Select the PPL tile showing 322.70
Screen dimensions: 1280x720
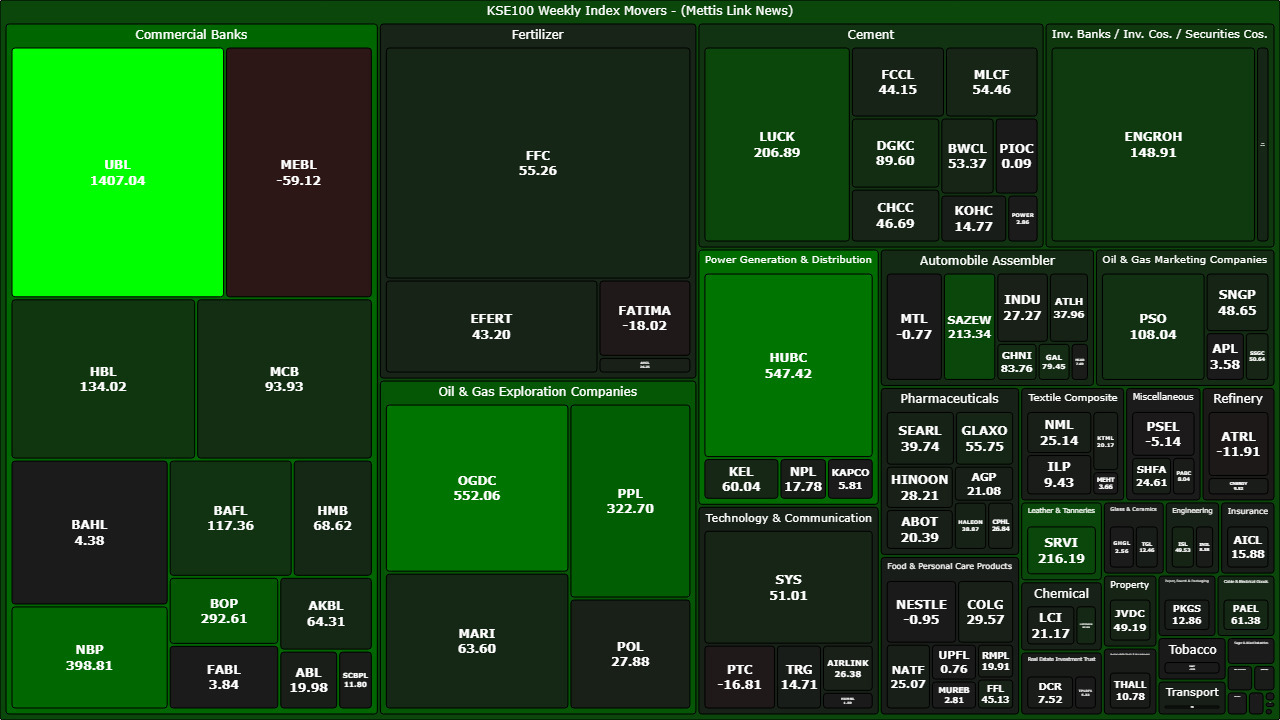630,500
